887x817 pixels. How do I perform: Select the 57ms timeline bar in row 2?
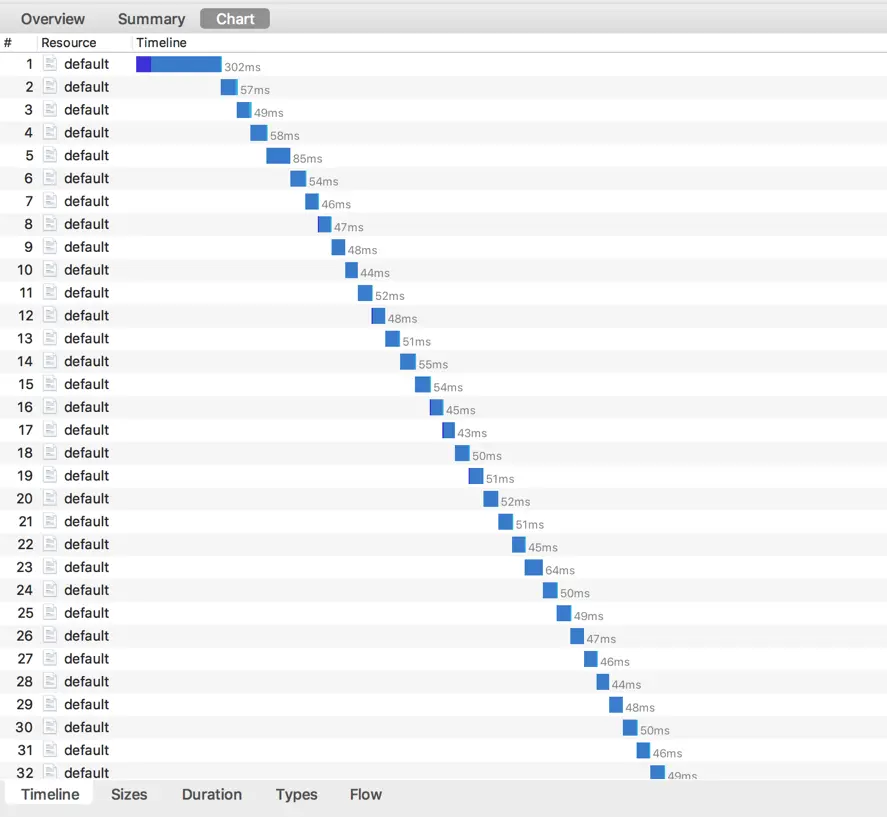click(x=229, y=87)
